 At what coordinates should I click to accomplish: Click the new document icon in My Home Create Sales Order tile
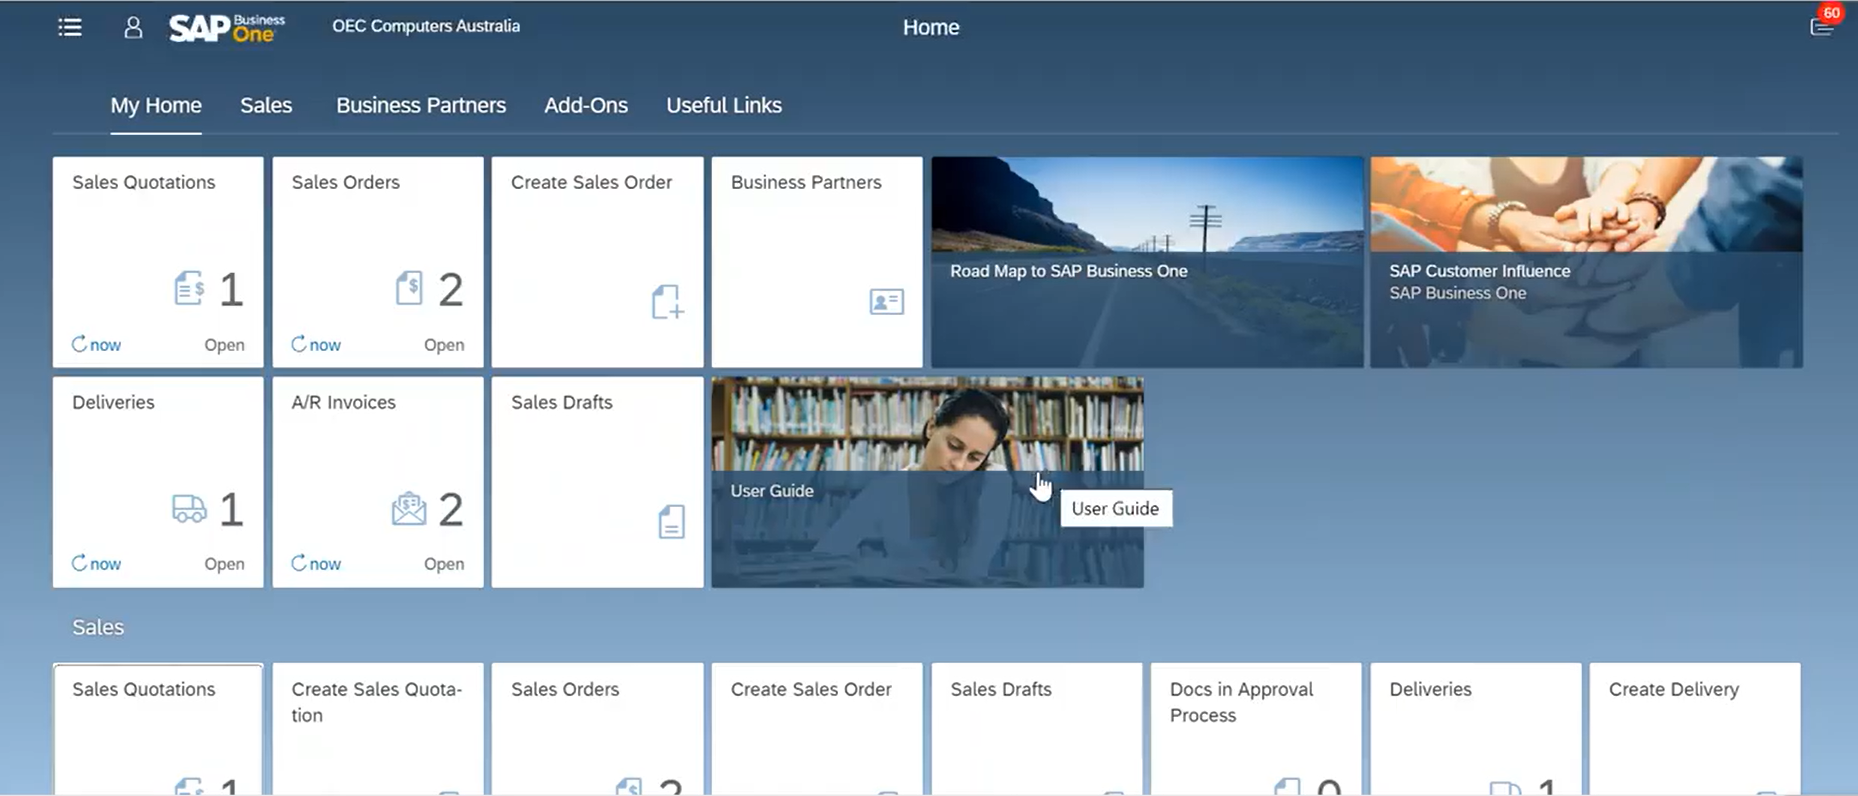click(x=667, y=302)
